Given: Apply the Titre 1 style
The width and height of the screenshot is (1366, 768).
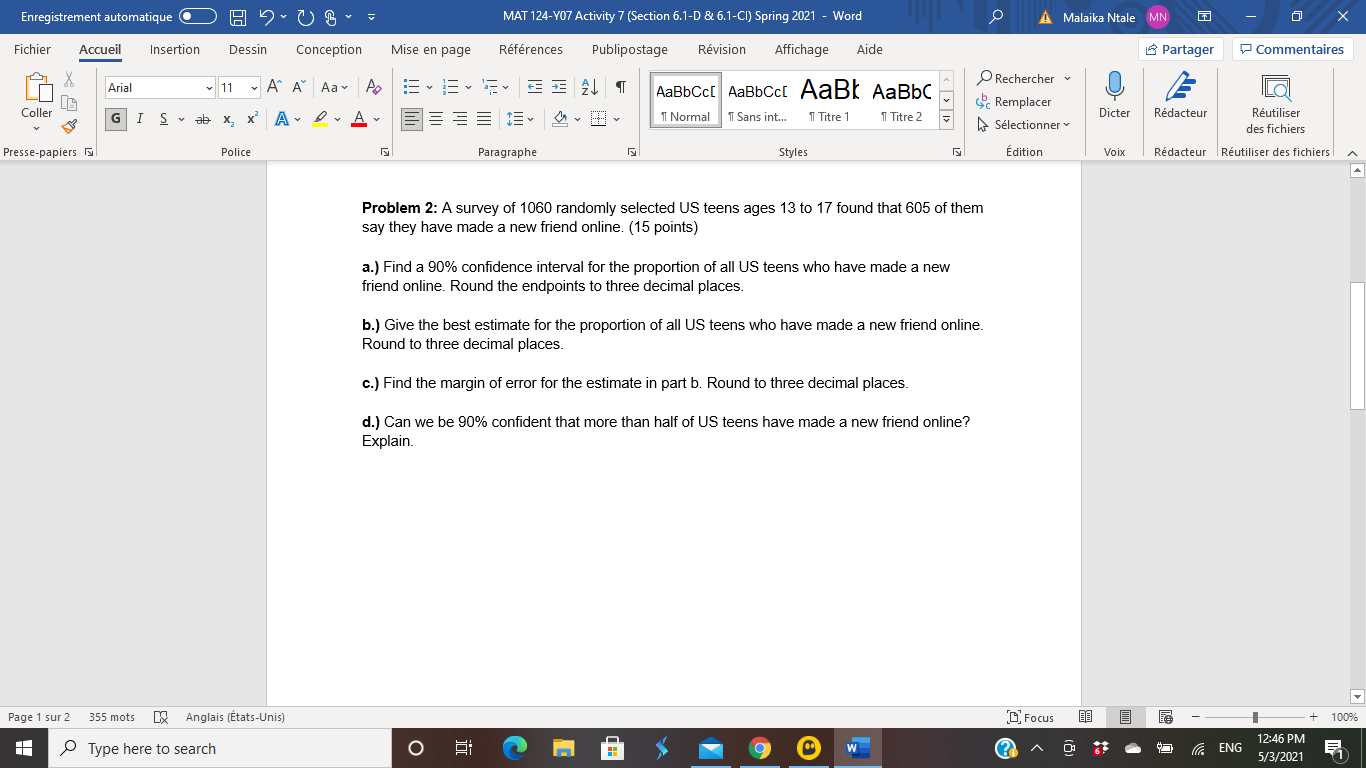Looking at the screenshot, I should (829, 101).
